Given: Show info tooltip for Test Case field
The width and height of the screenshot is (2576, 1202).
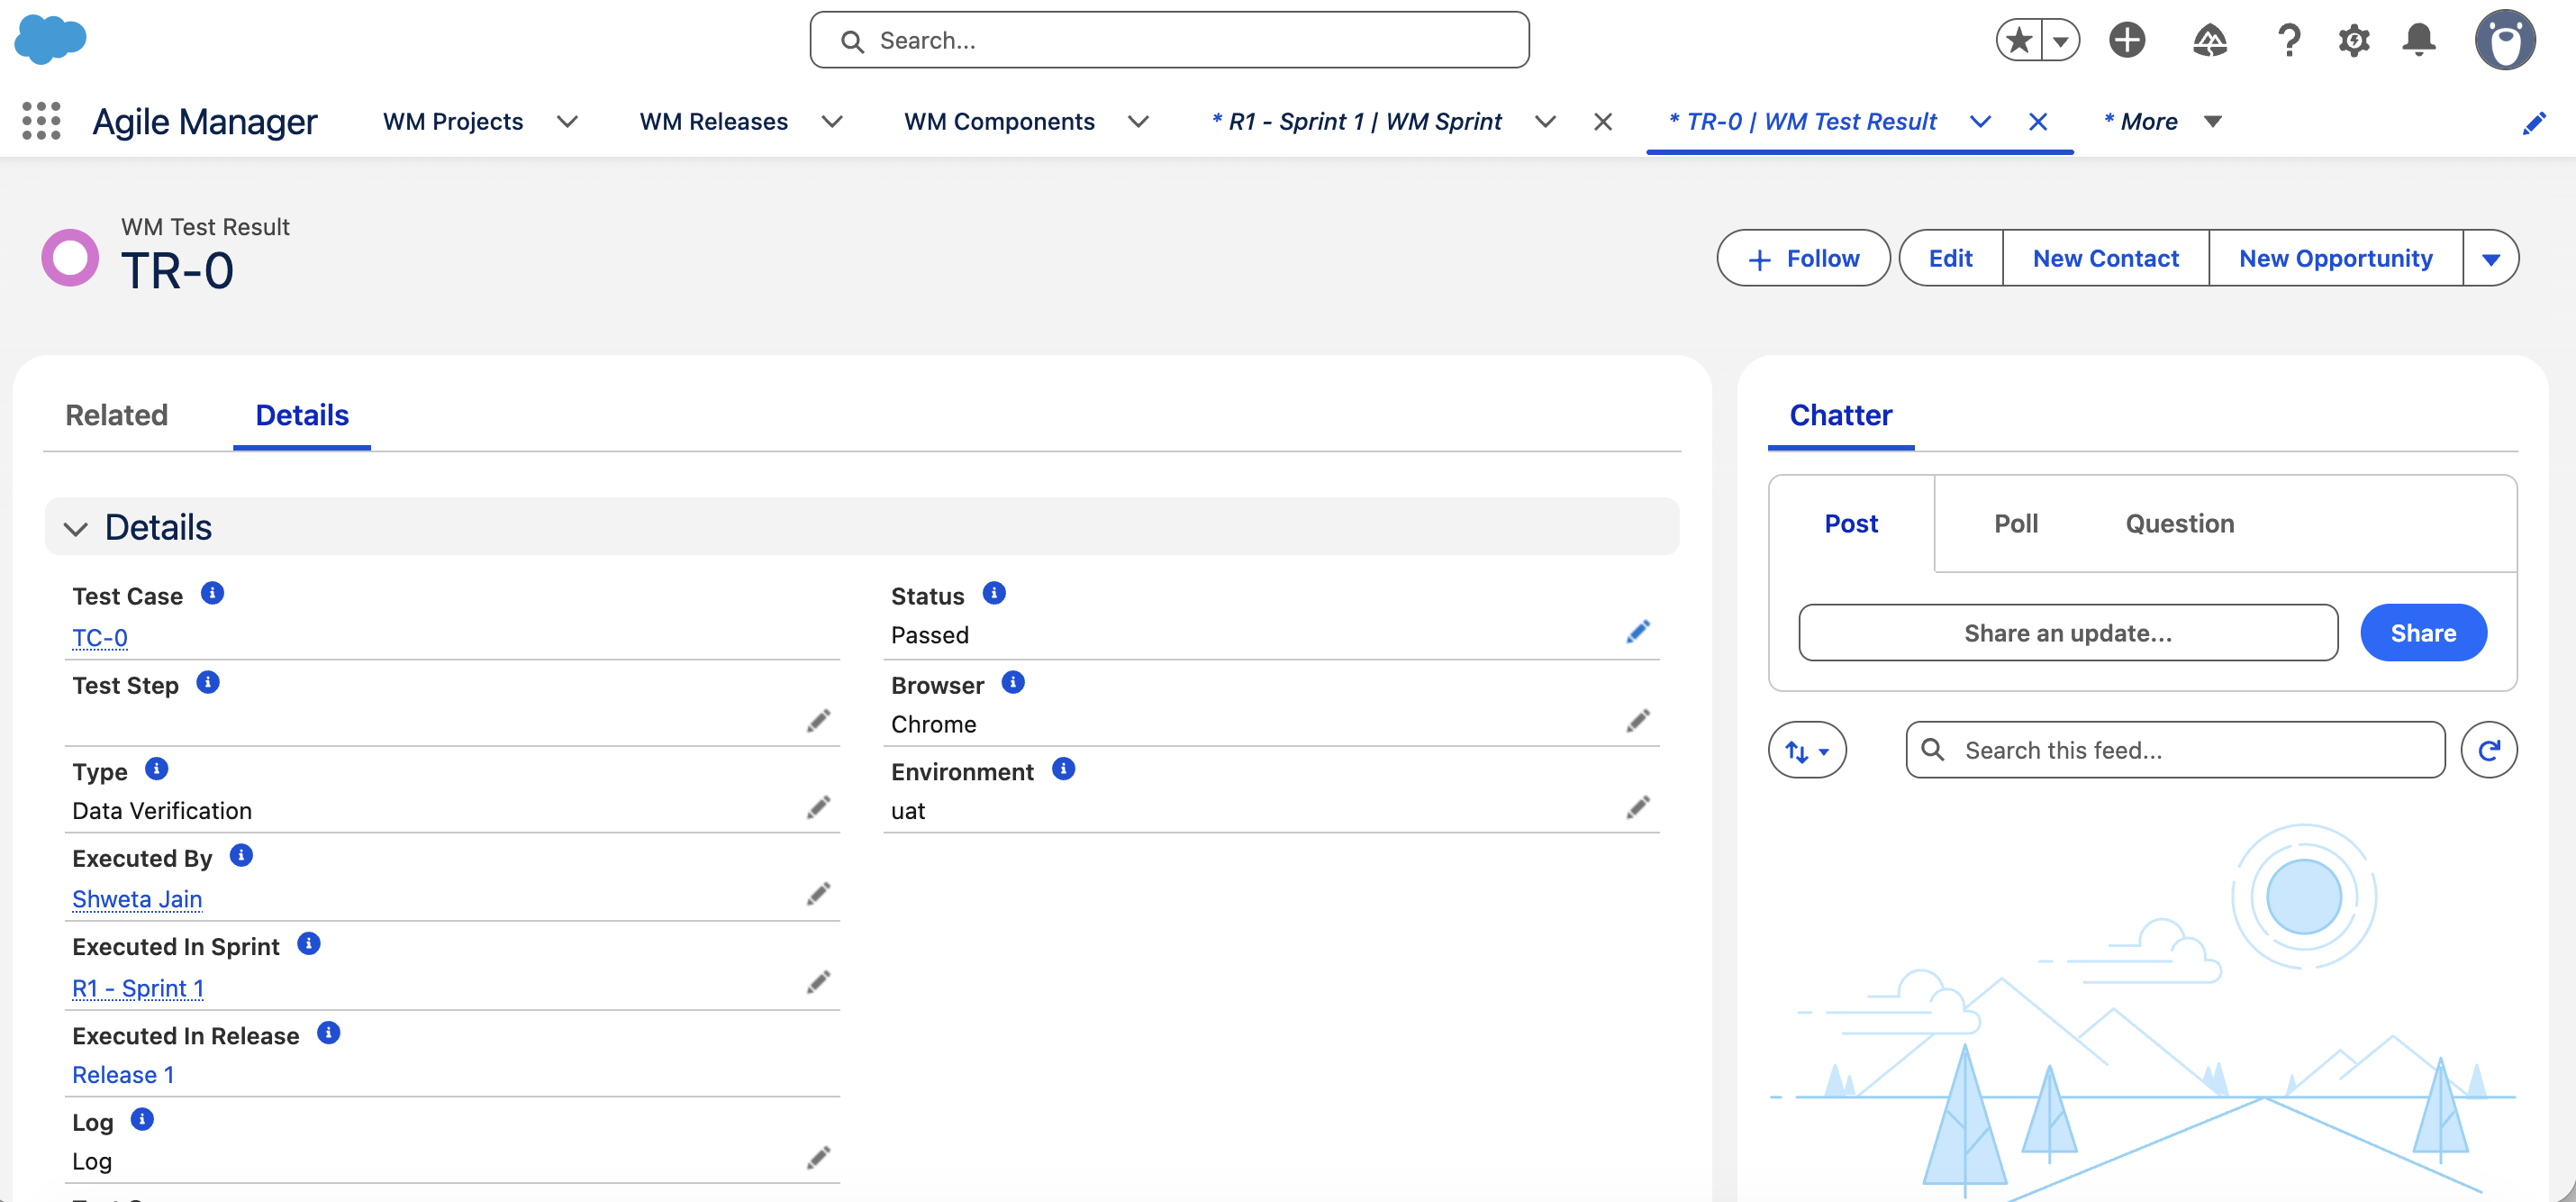Looking at the screenshot, I should 212,593.
